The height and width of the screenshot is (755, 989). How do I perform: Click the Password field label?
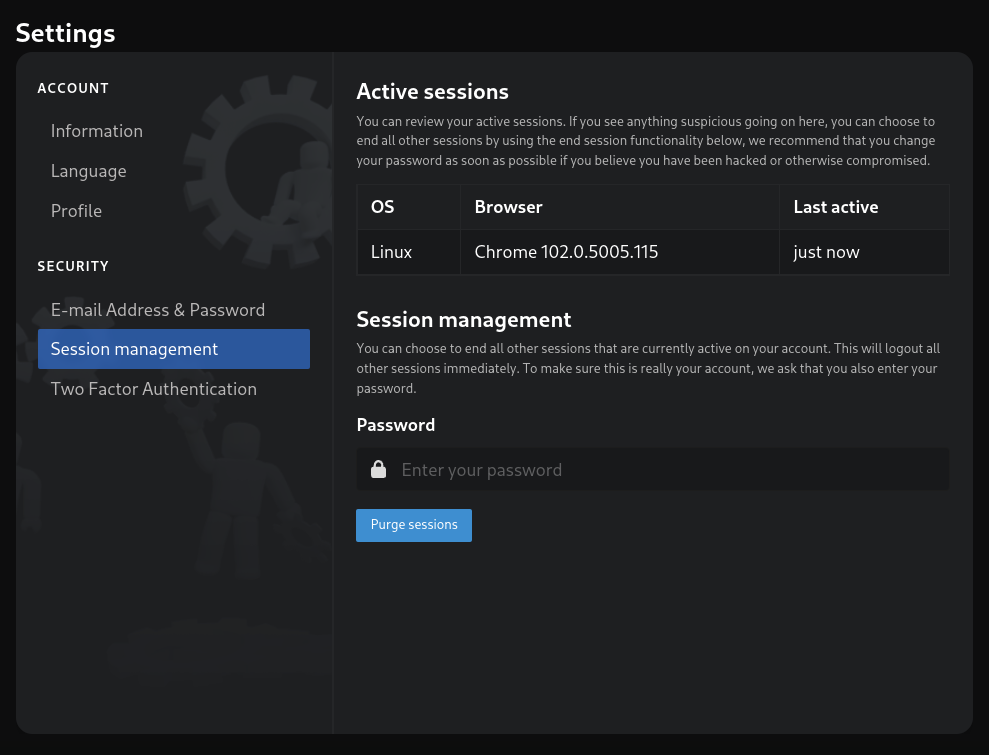point(395,425)
